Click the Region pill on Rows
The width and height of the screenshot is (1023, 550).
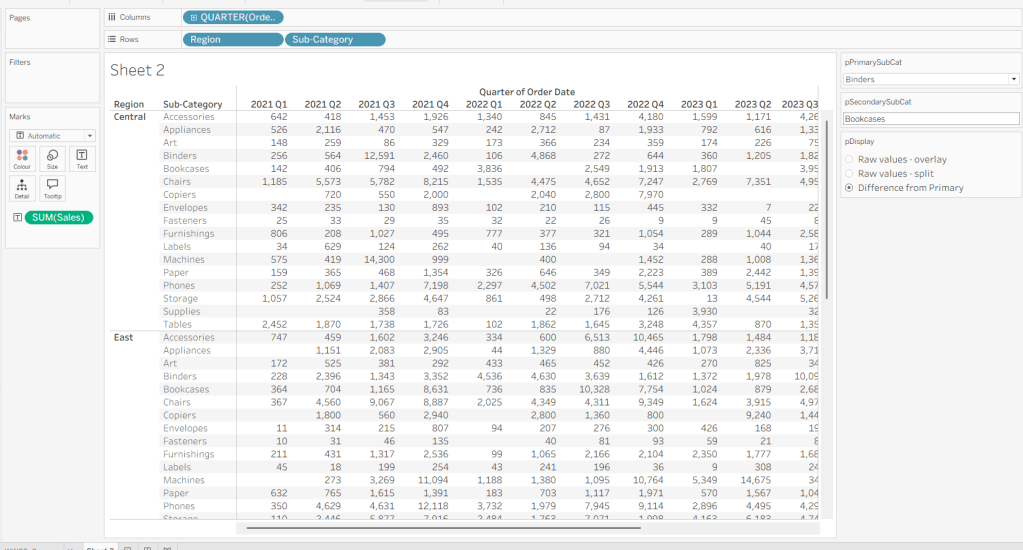pos(232,39)
